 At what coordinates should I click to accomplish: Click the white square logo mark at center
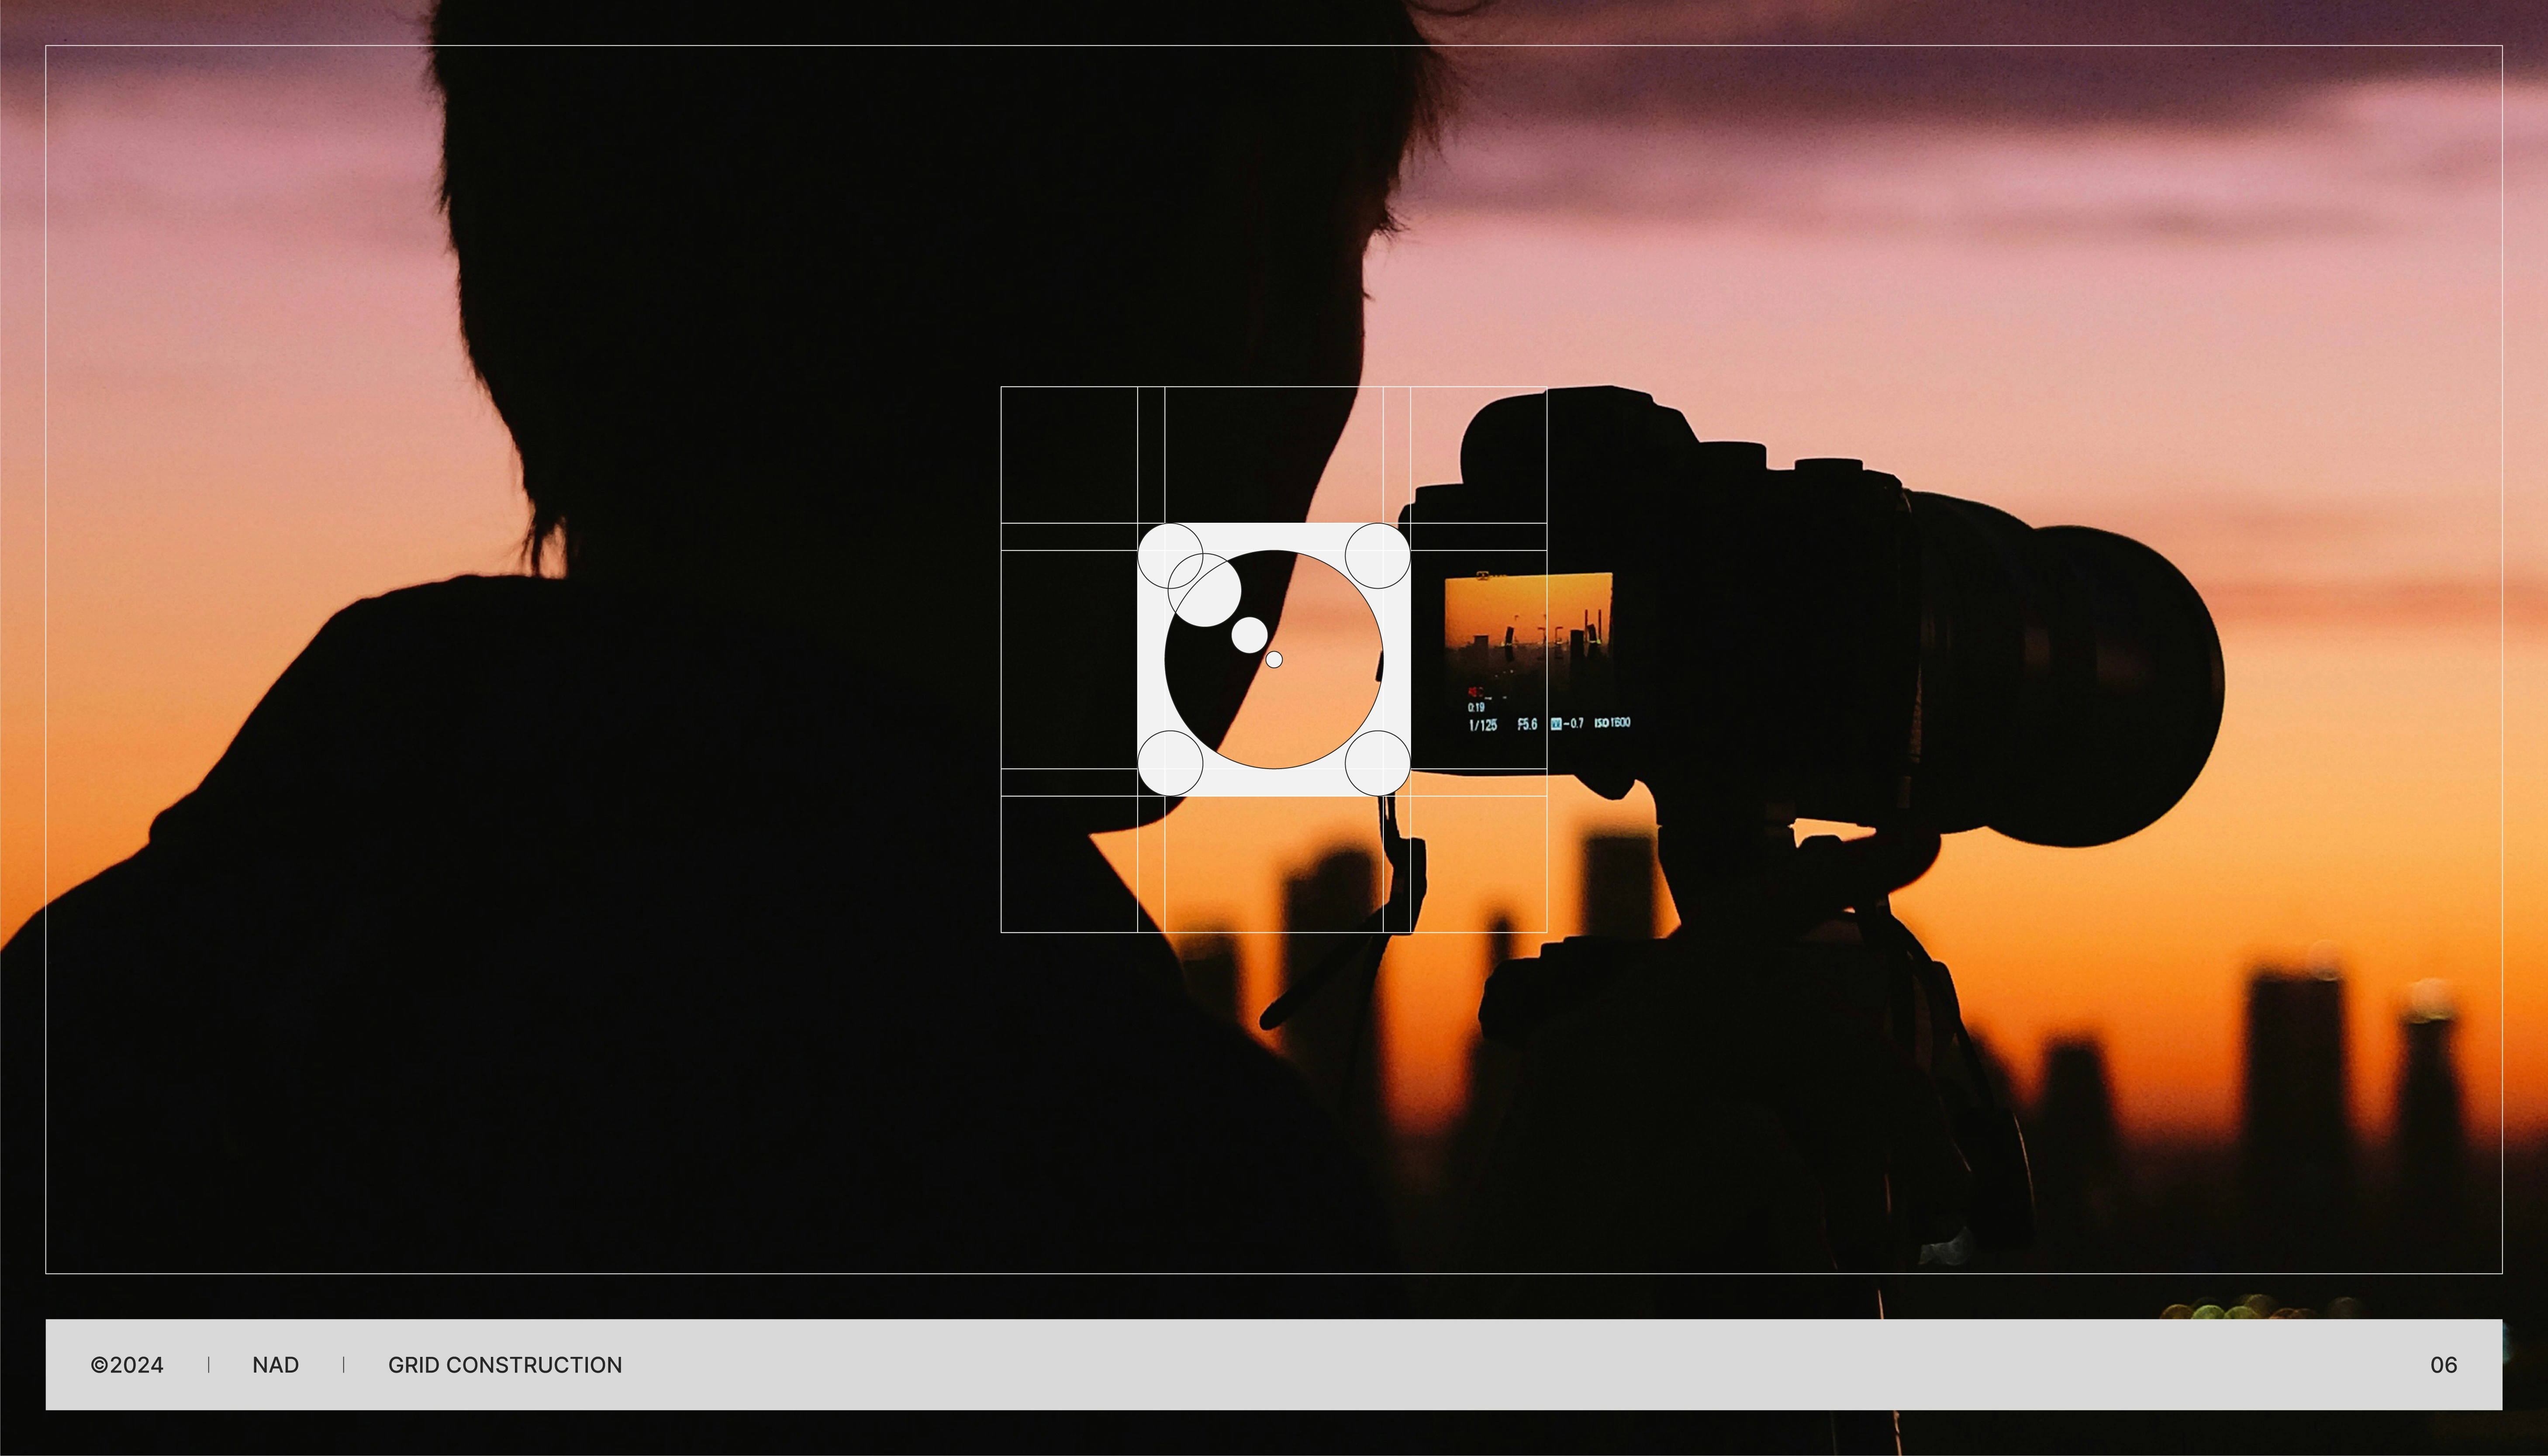(x=1274, y=660)
